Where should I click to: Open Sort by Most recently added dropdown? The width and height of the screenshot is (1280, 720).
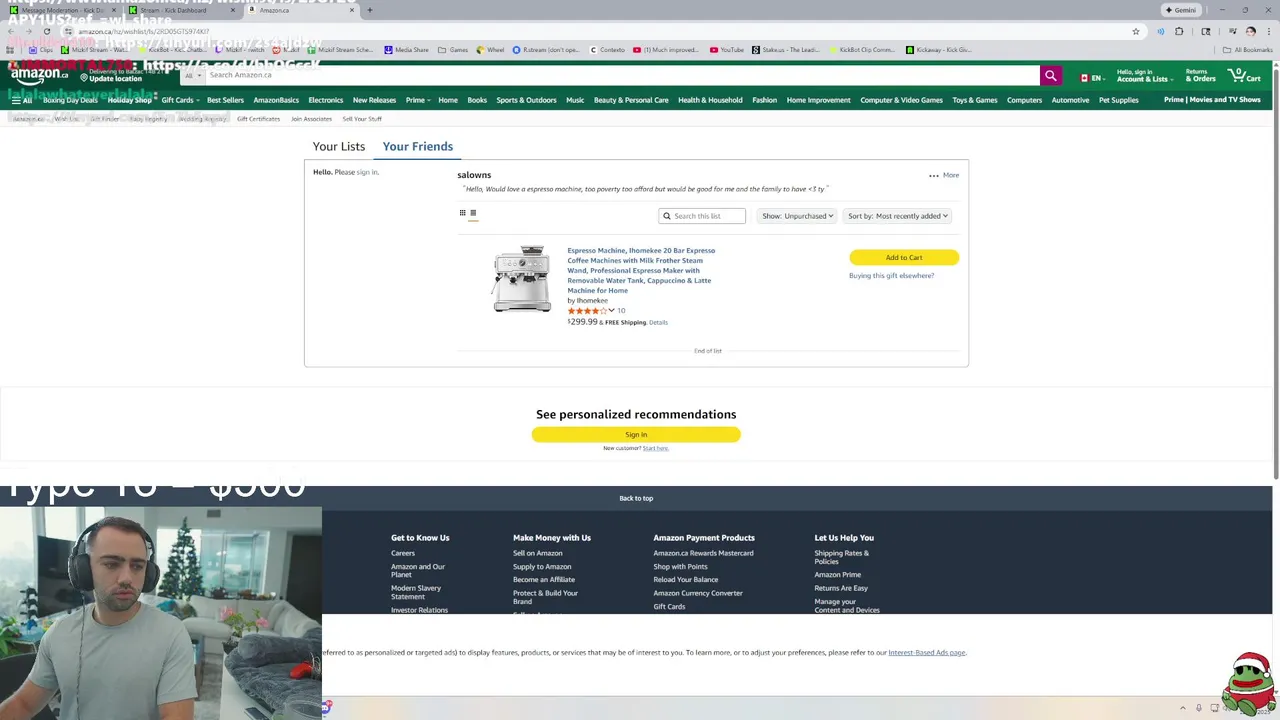pos(898,216)
